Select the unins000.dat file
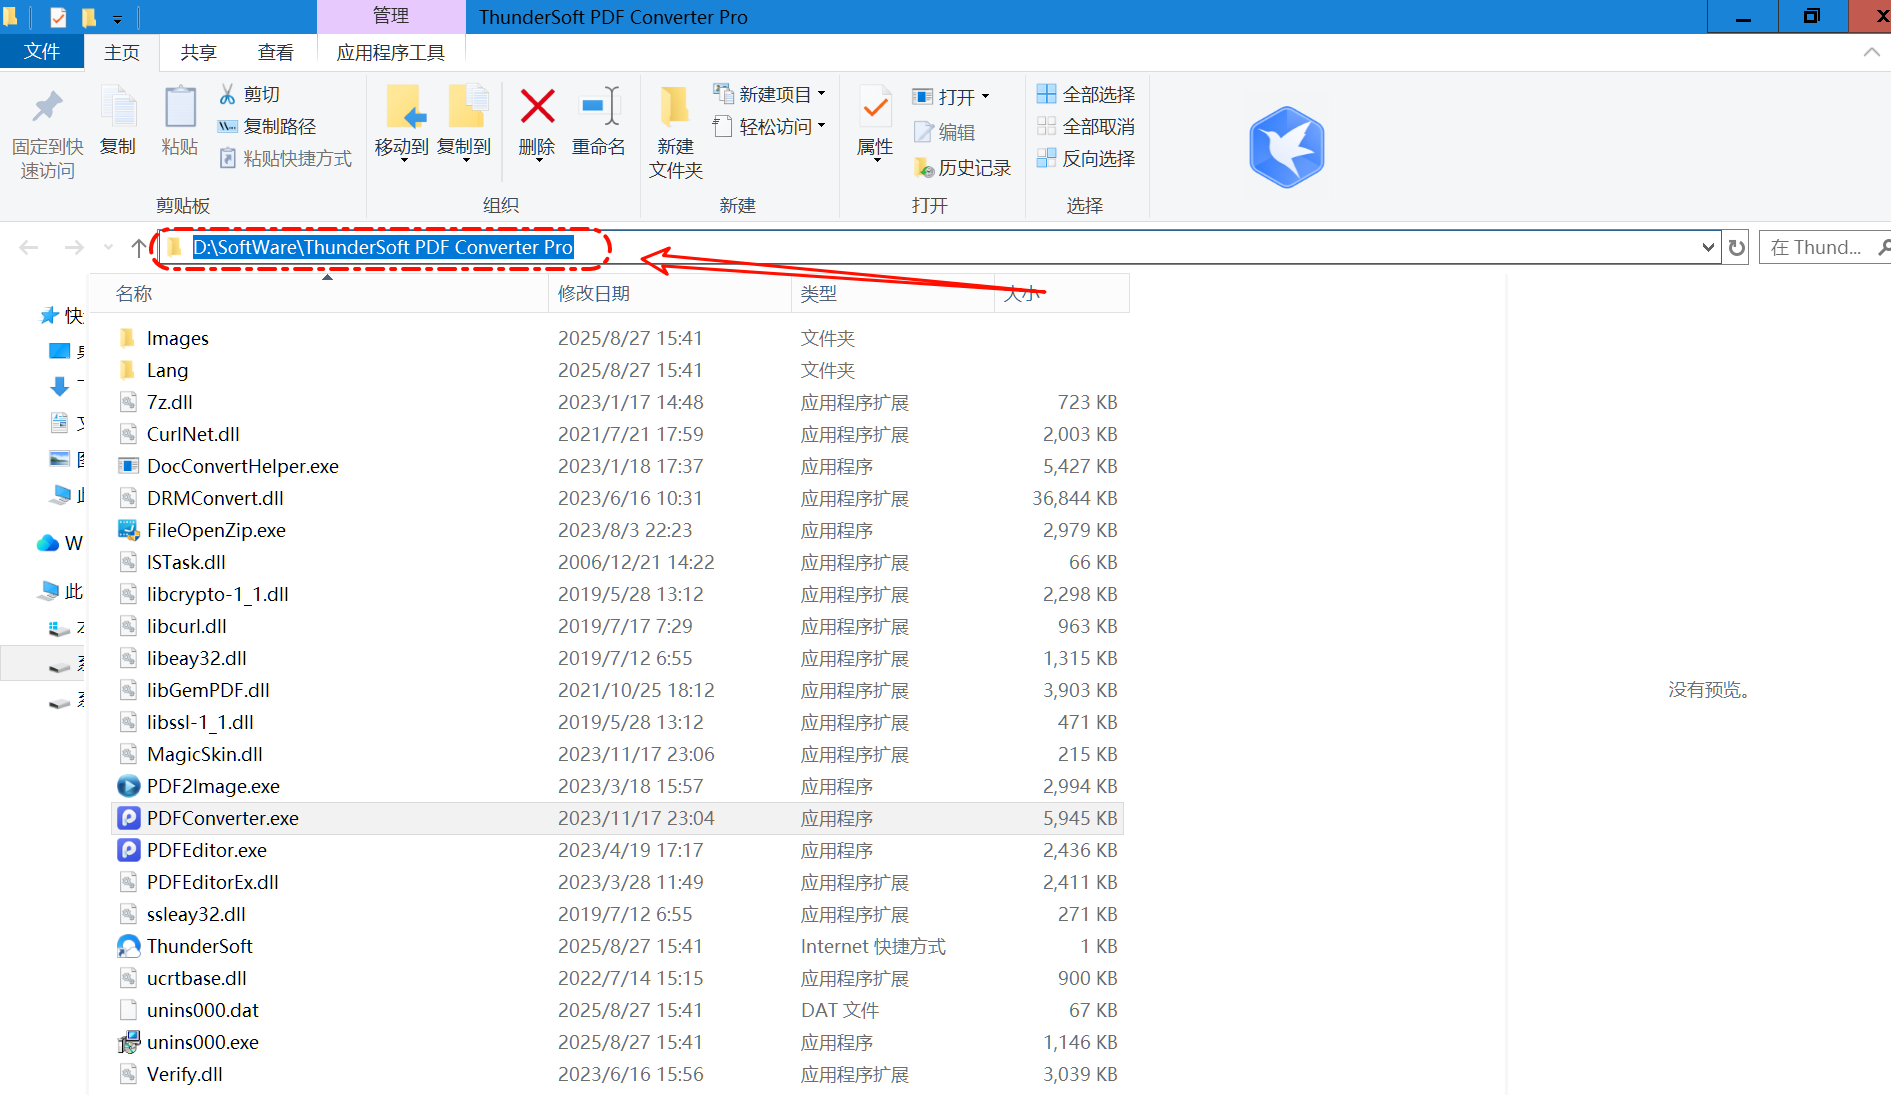The image size is (1891, 1095). 617,1010
